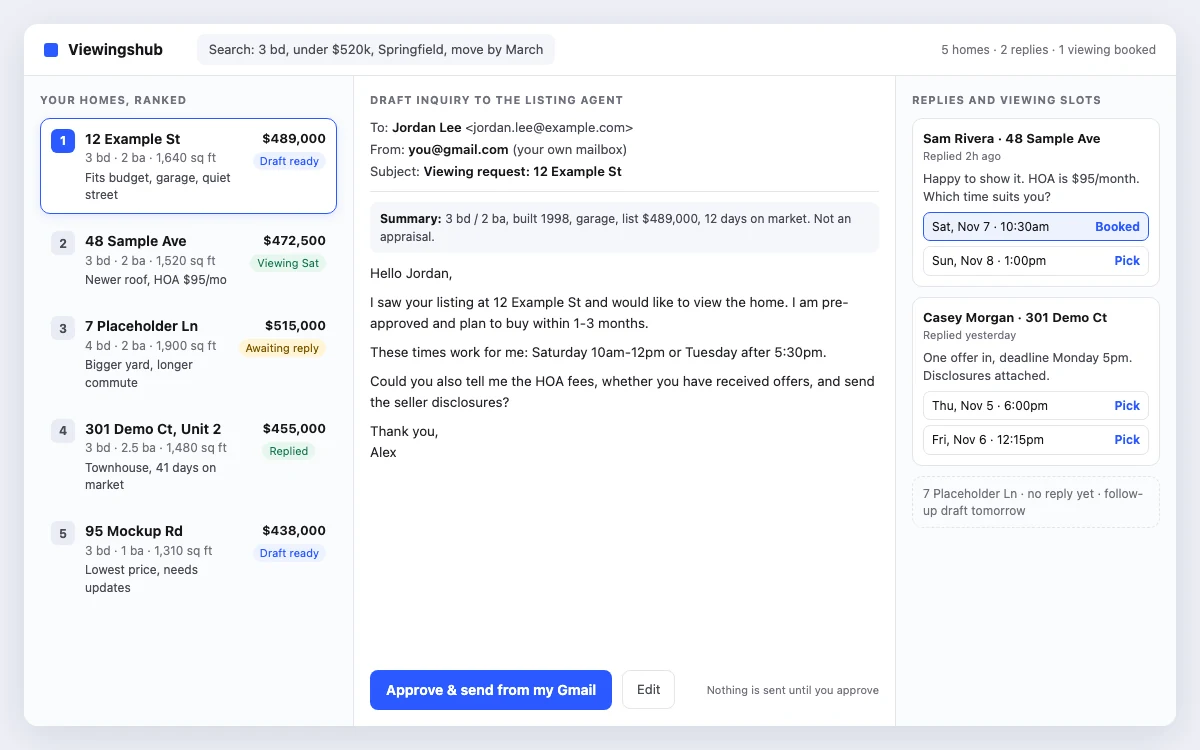Open the search criteria pill in header
Viewport: 1200px width, 750px height.
pos(376,50)
